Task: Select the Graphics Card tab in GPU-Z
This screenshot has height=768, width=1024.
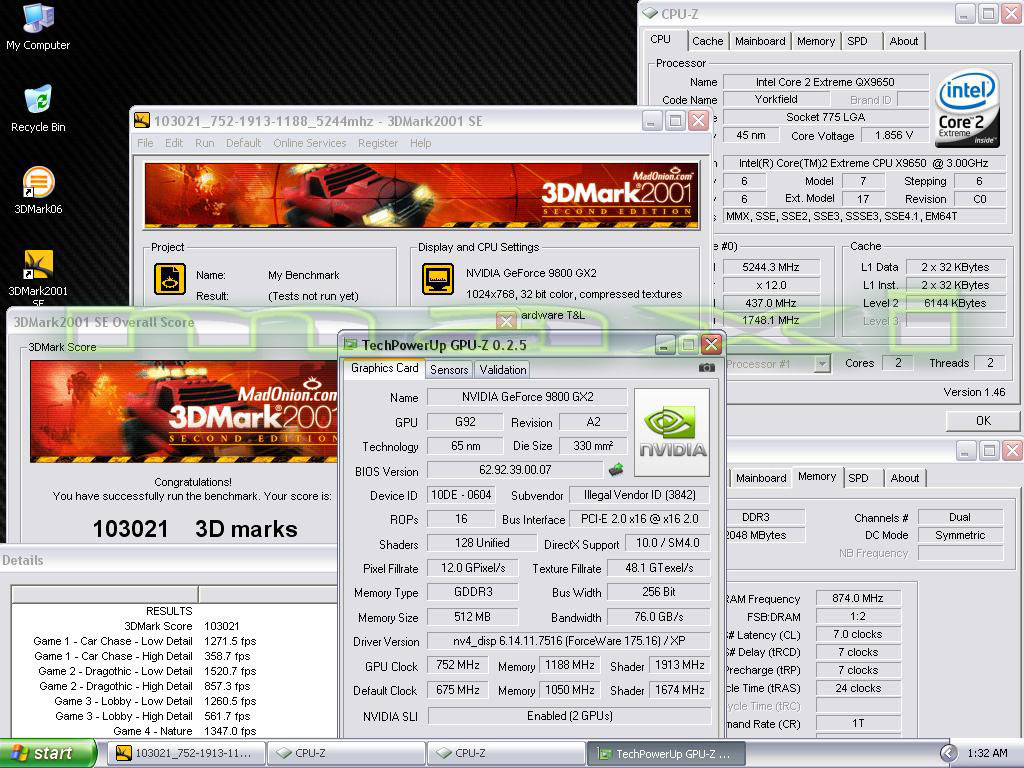Action: point(384,368)
